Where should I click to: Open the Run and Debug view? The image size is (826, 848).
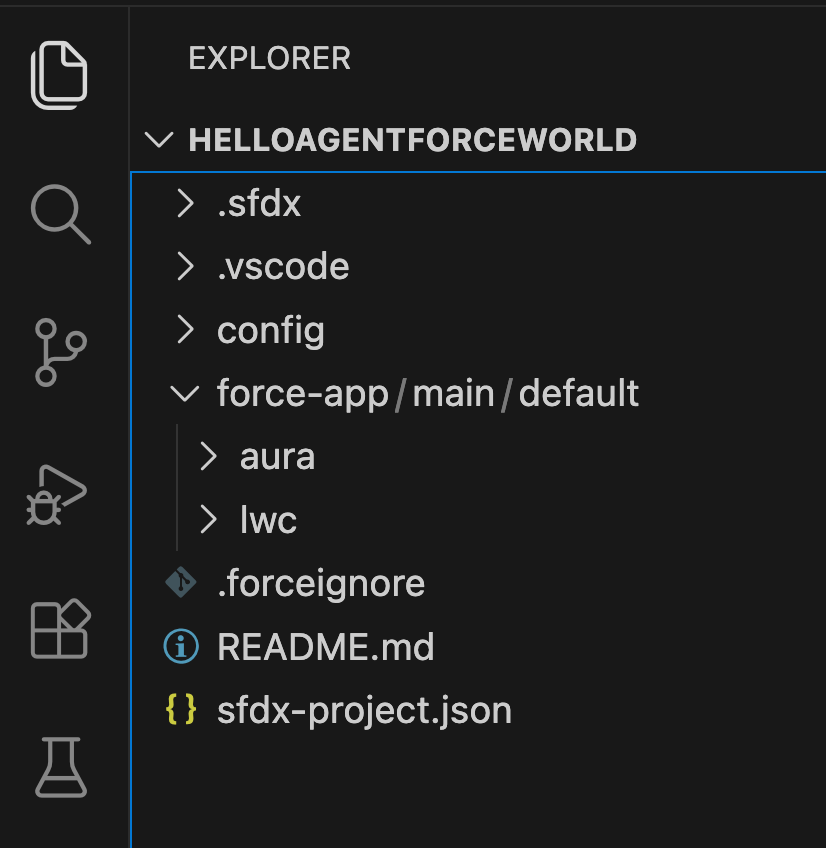tap(58, 492)
